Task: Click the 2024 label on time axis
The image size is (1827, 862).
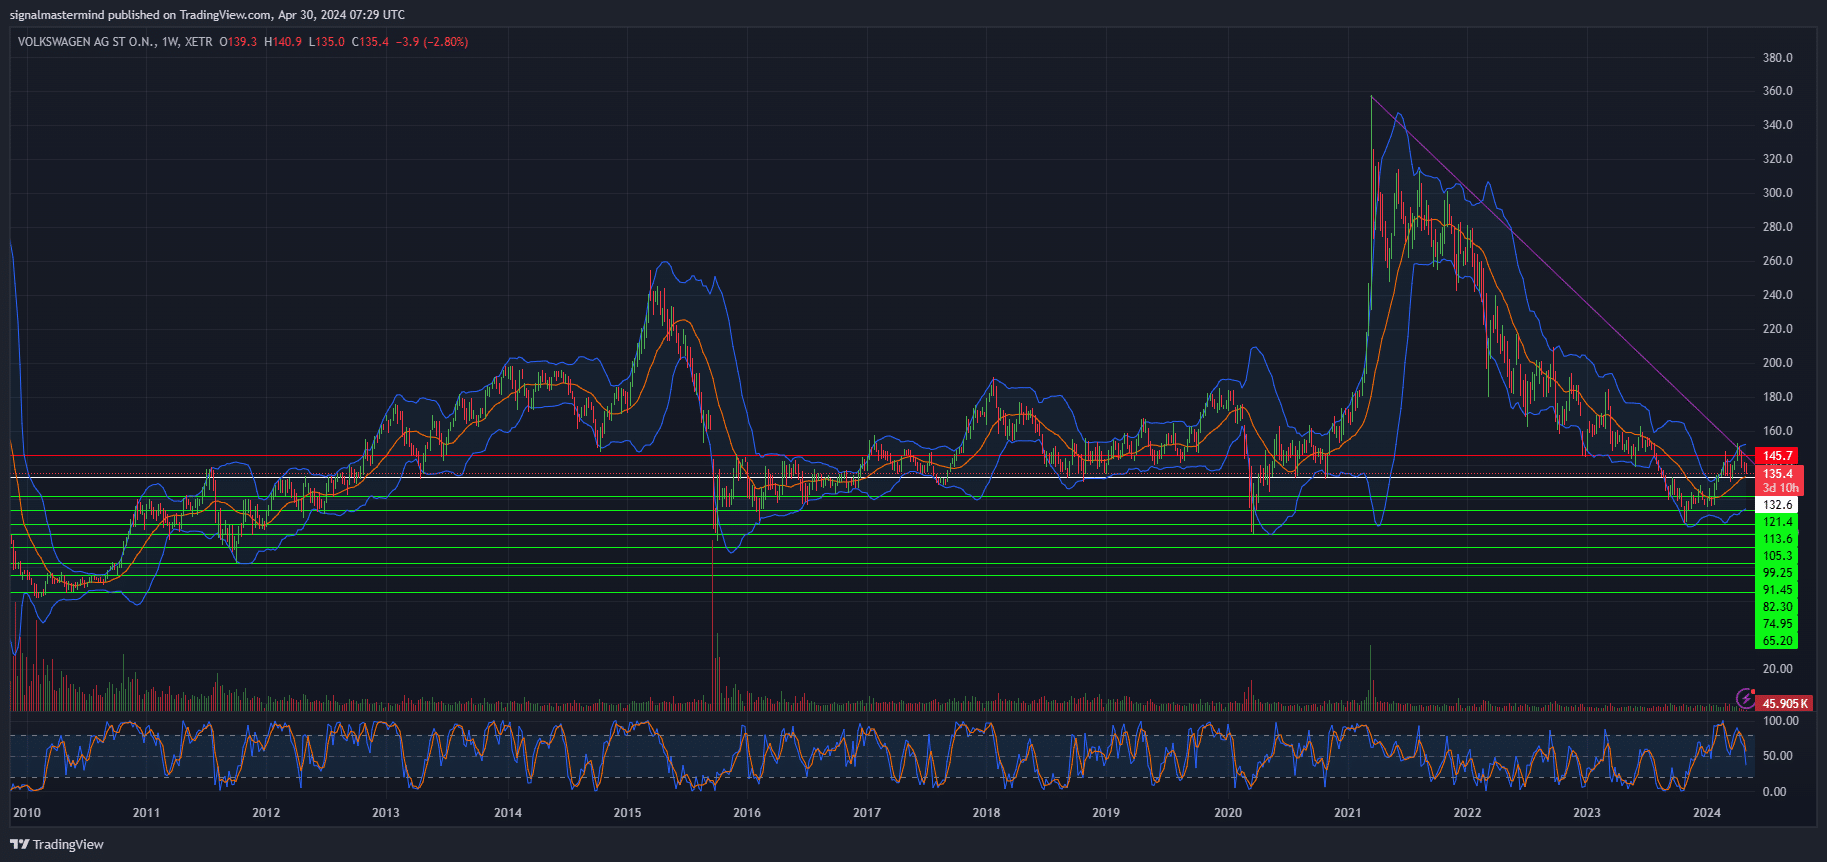Action: (1706, 812)
